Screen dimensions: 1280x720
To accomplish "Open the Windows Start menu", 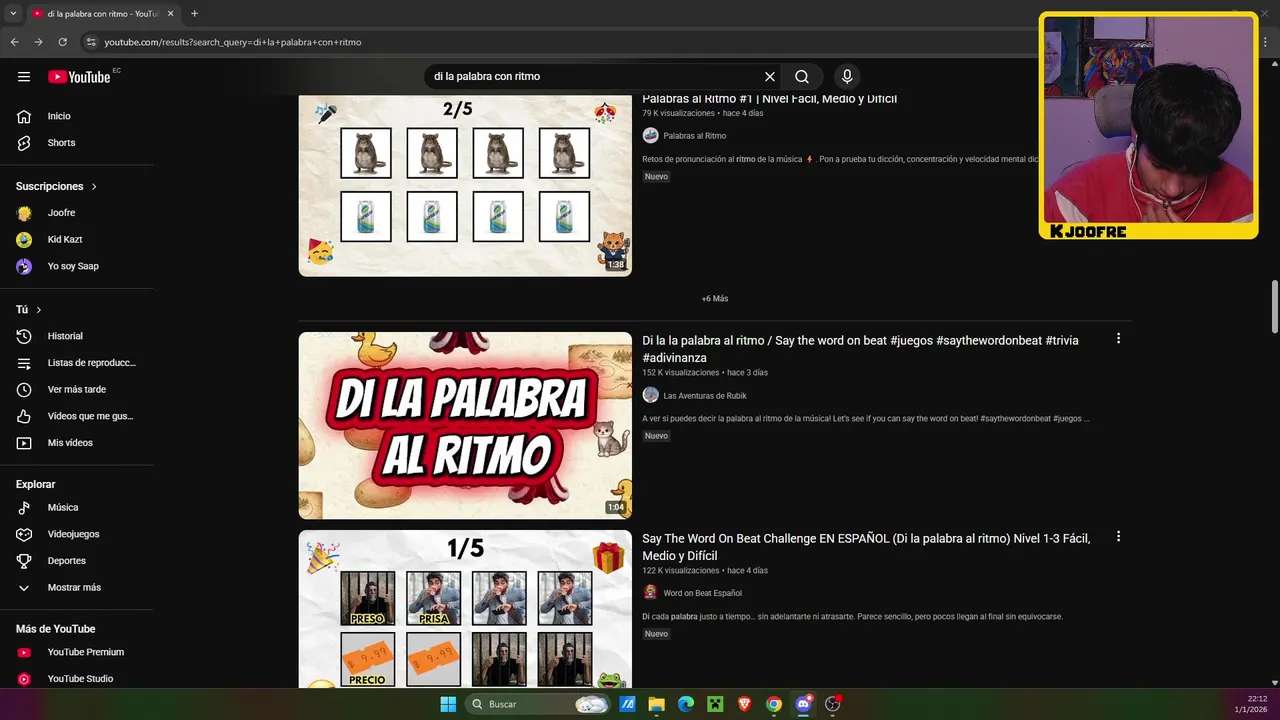I will pyautogui.click(x=448, y=704).
